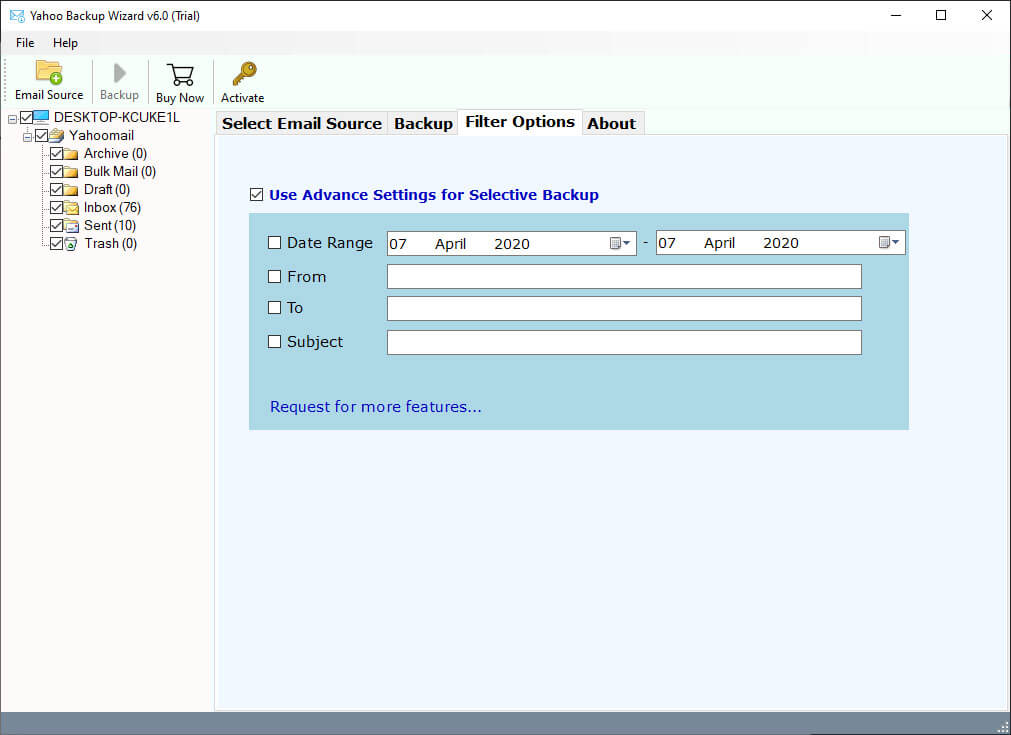Click into the From text field

624,277
